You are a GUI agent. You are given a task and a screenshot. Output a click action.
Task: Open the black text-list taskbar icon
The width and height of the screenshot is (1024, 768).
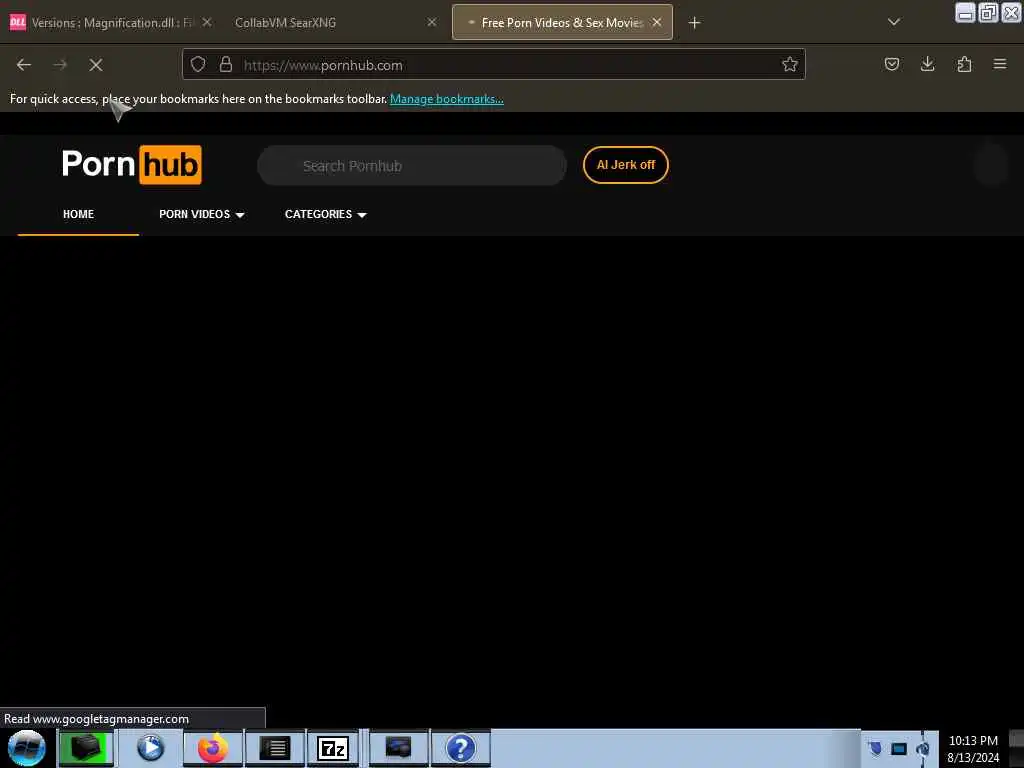click(274, 748)
